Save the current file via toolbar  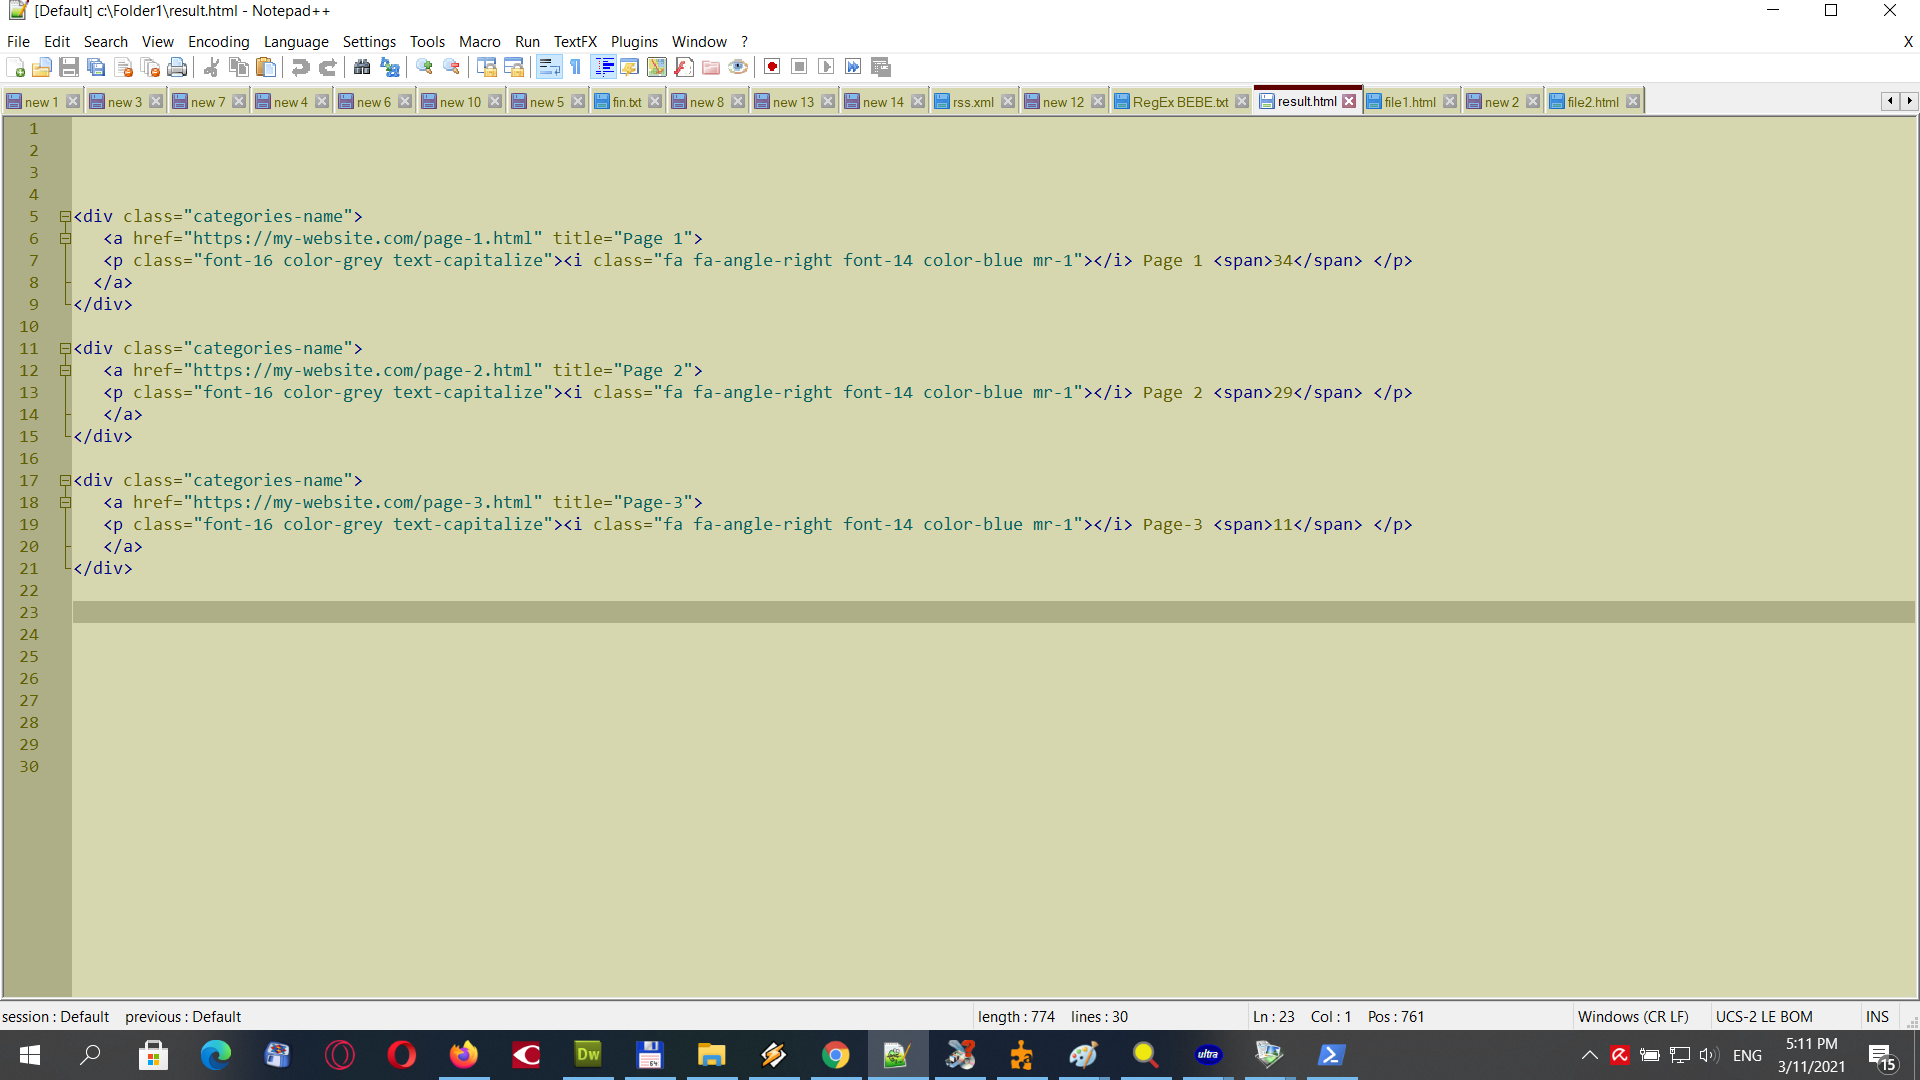point(69,67)
